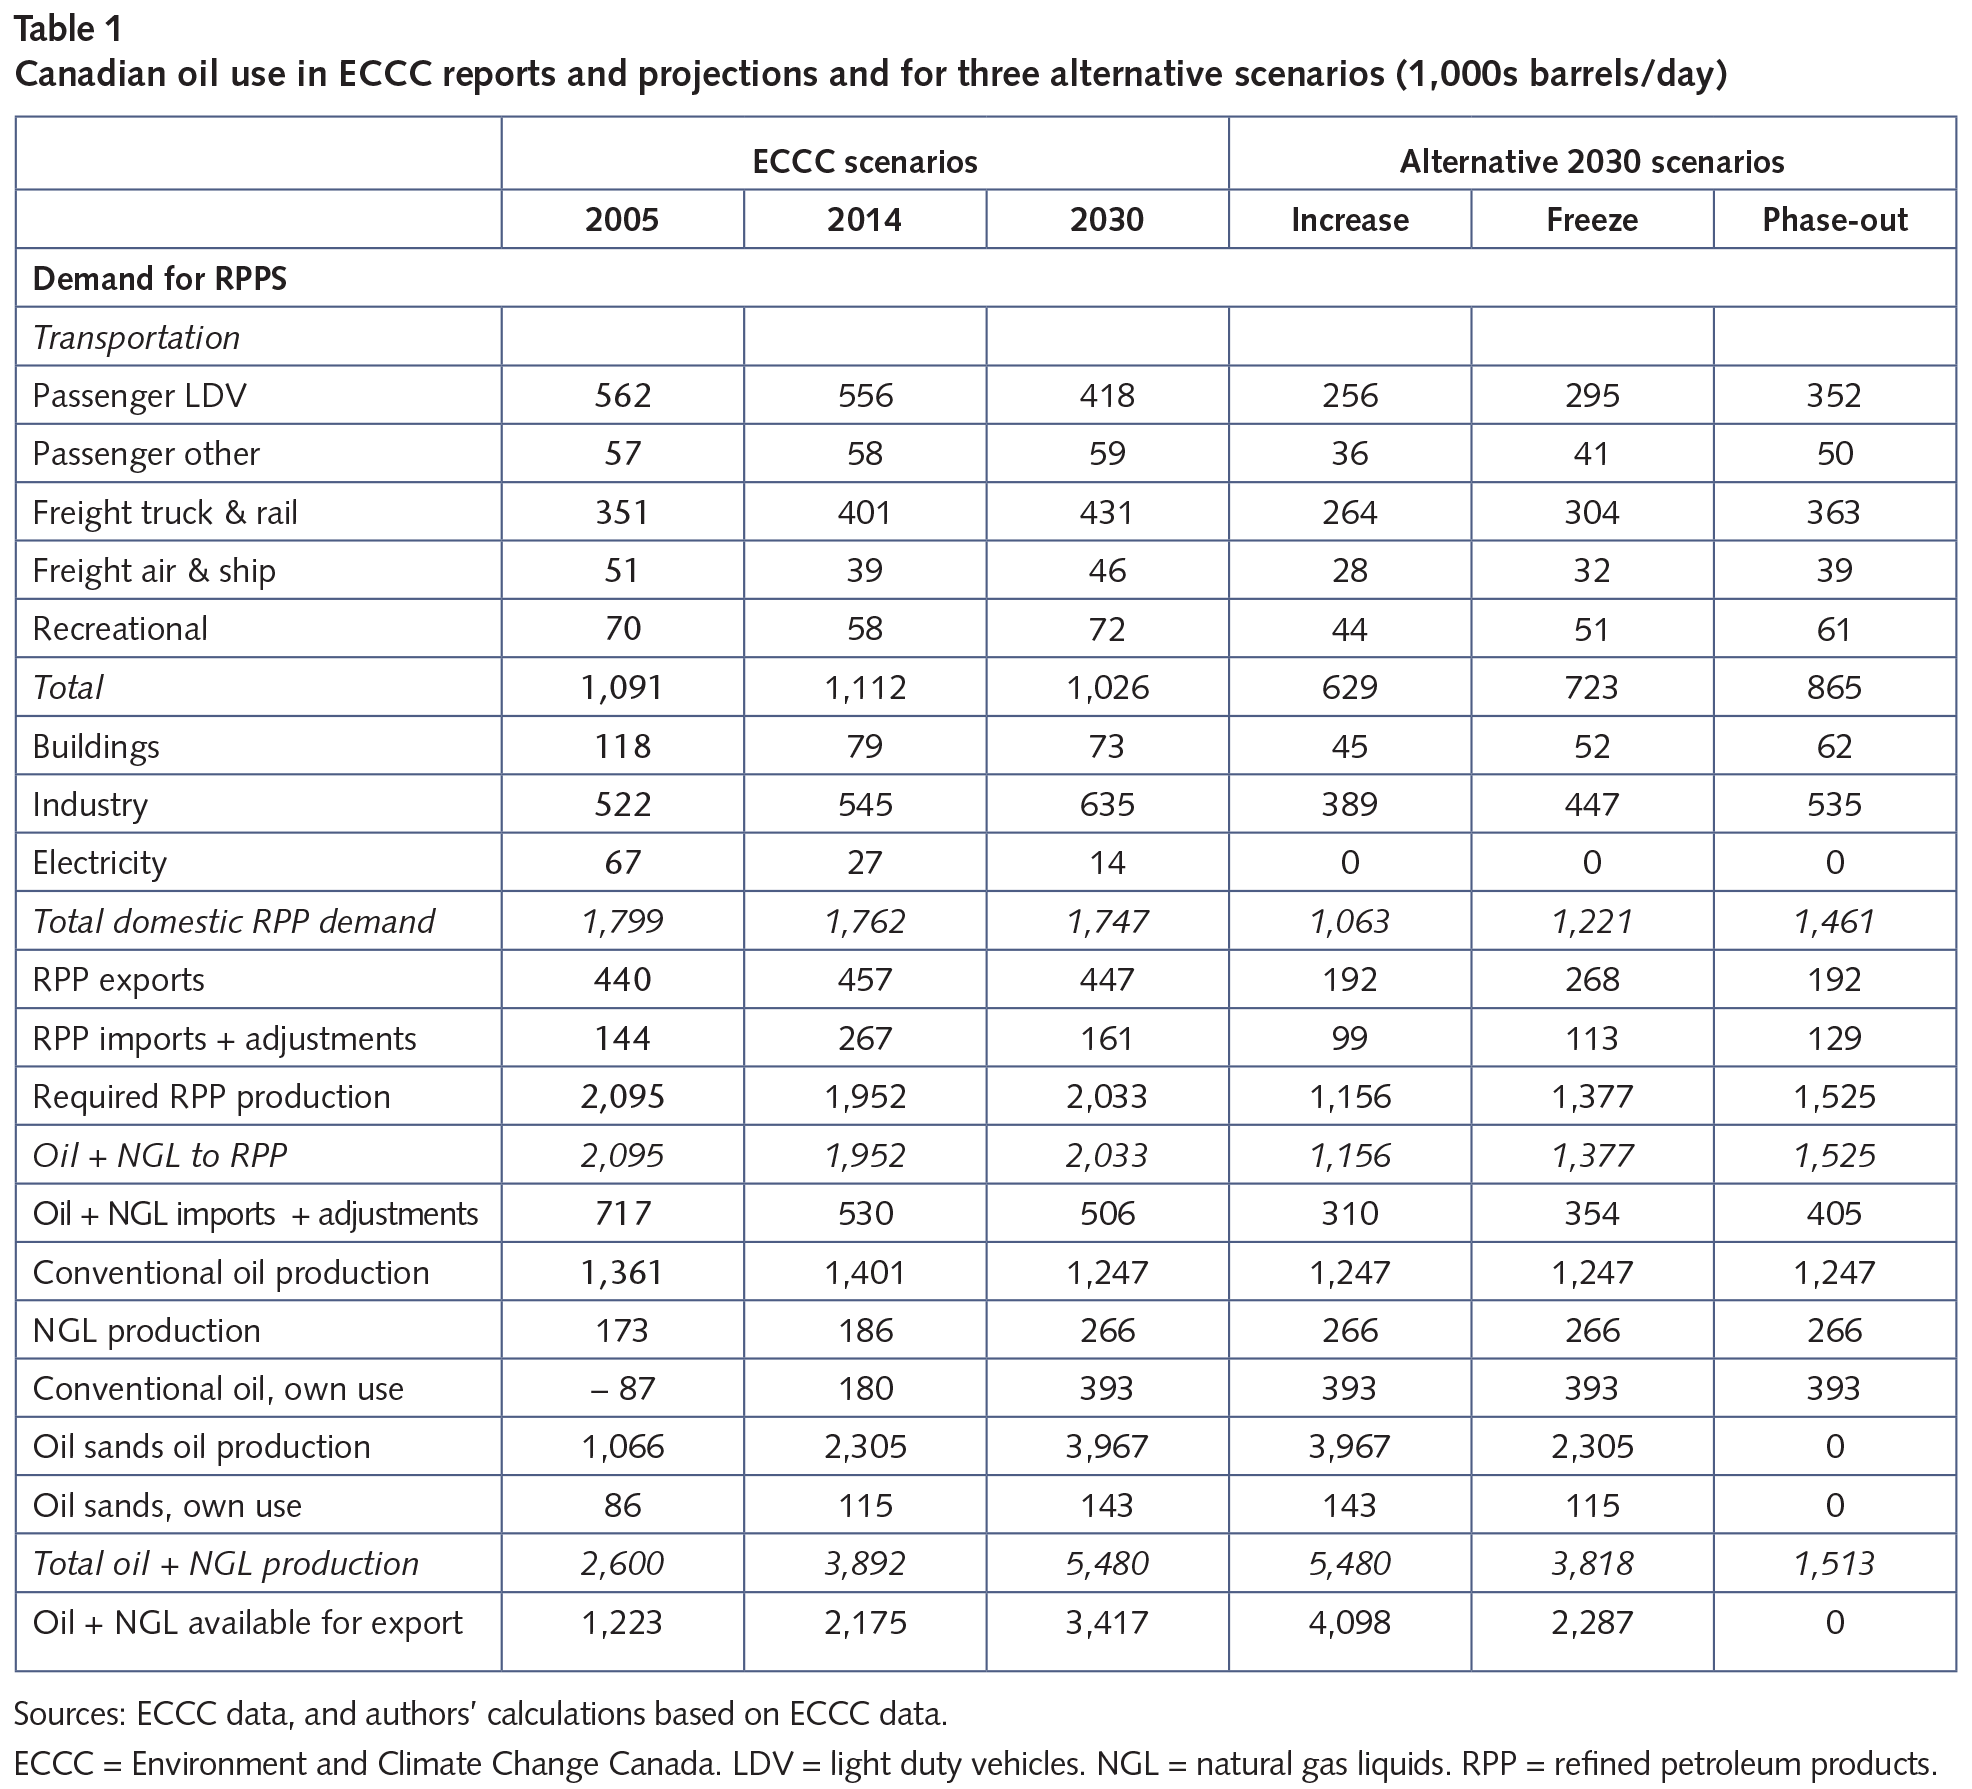Click the Alternative 2030 scenarios header
Viewport: 1972px width, 1789px height.
click(x=1591, y=162)
